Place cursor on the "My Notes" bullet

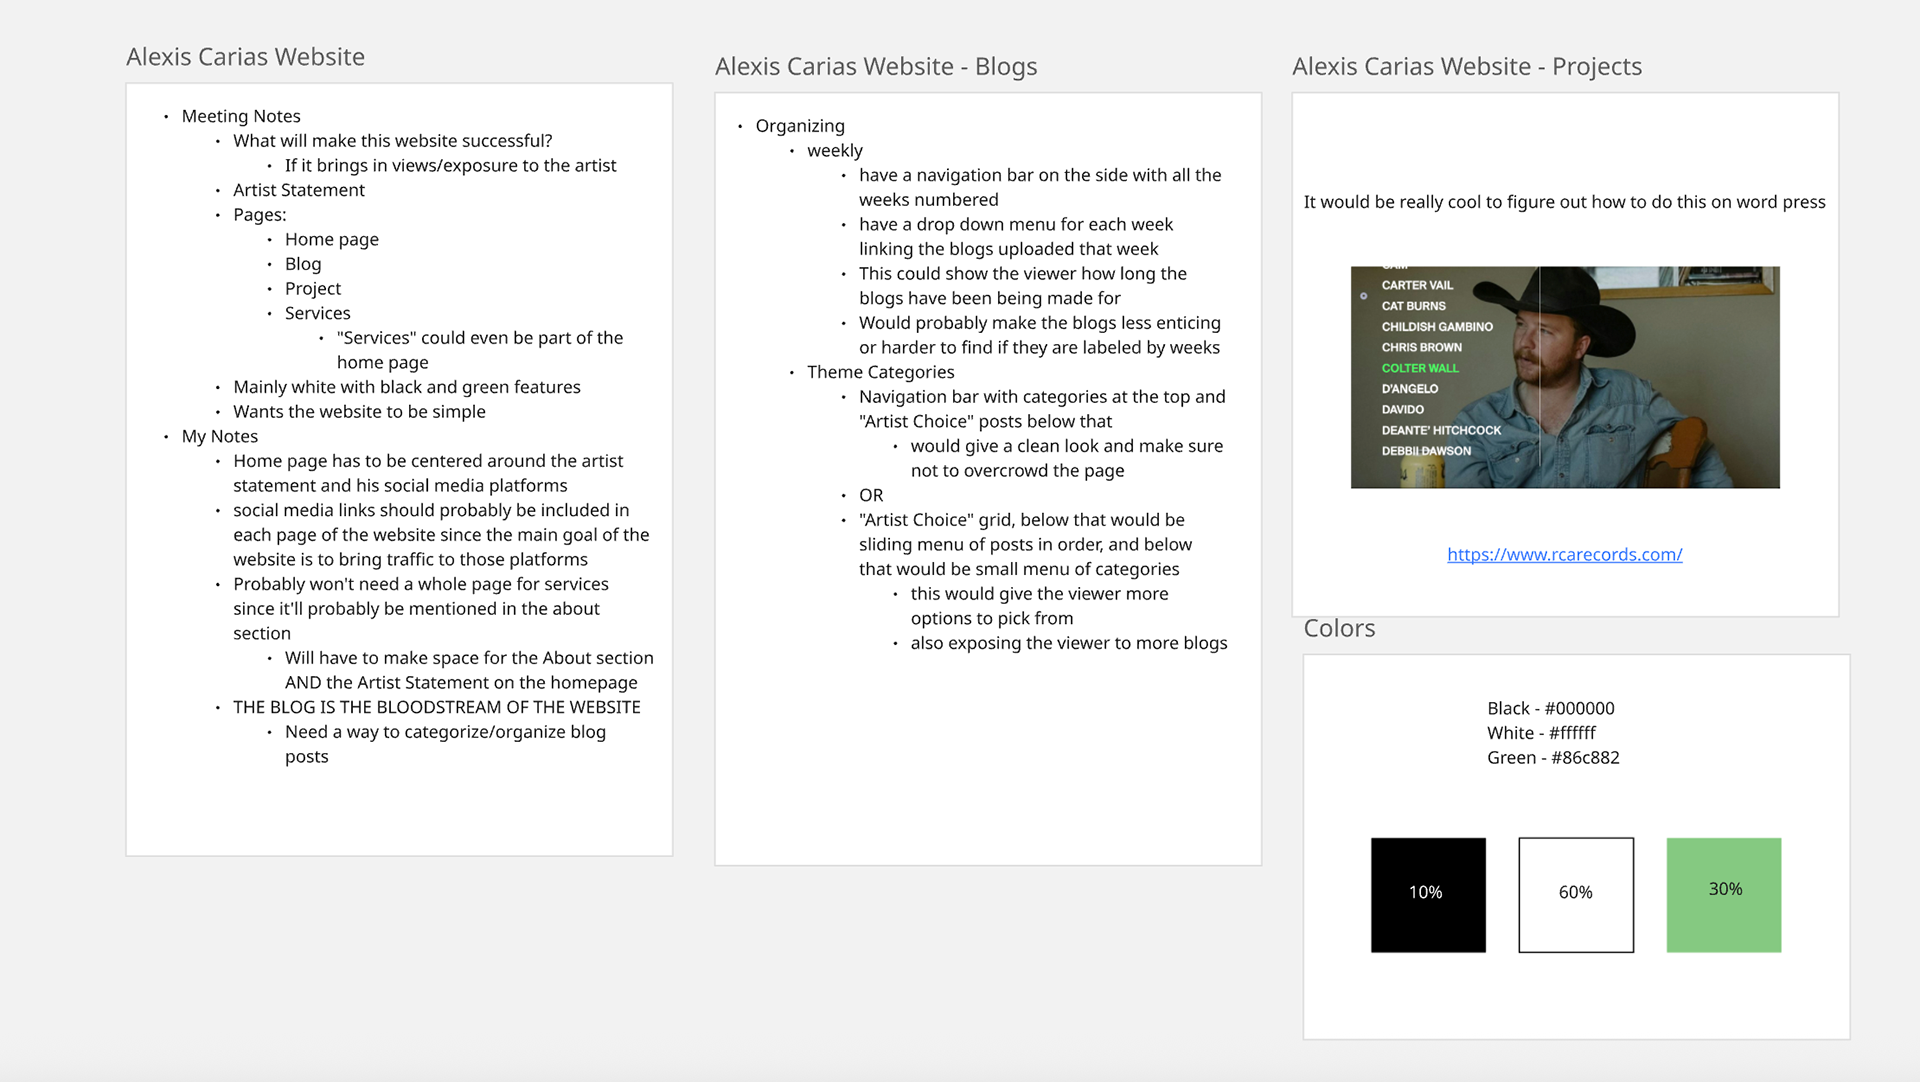click(x=219, y=436)
